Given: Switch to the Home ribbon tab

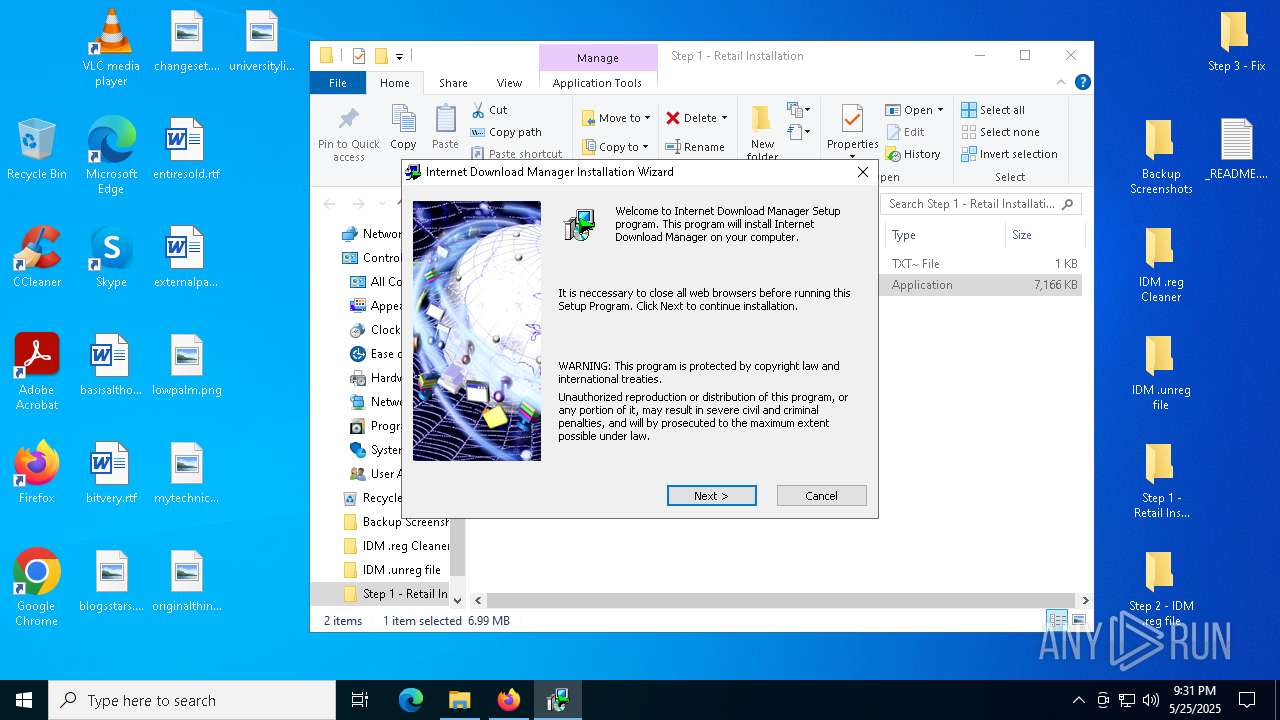Looking at the screenshot, I should click(x=394, y=83).
